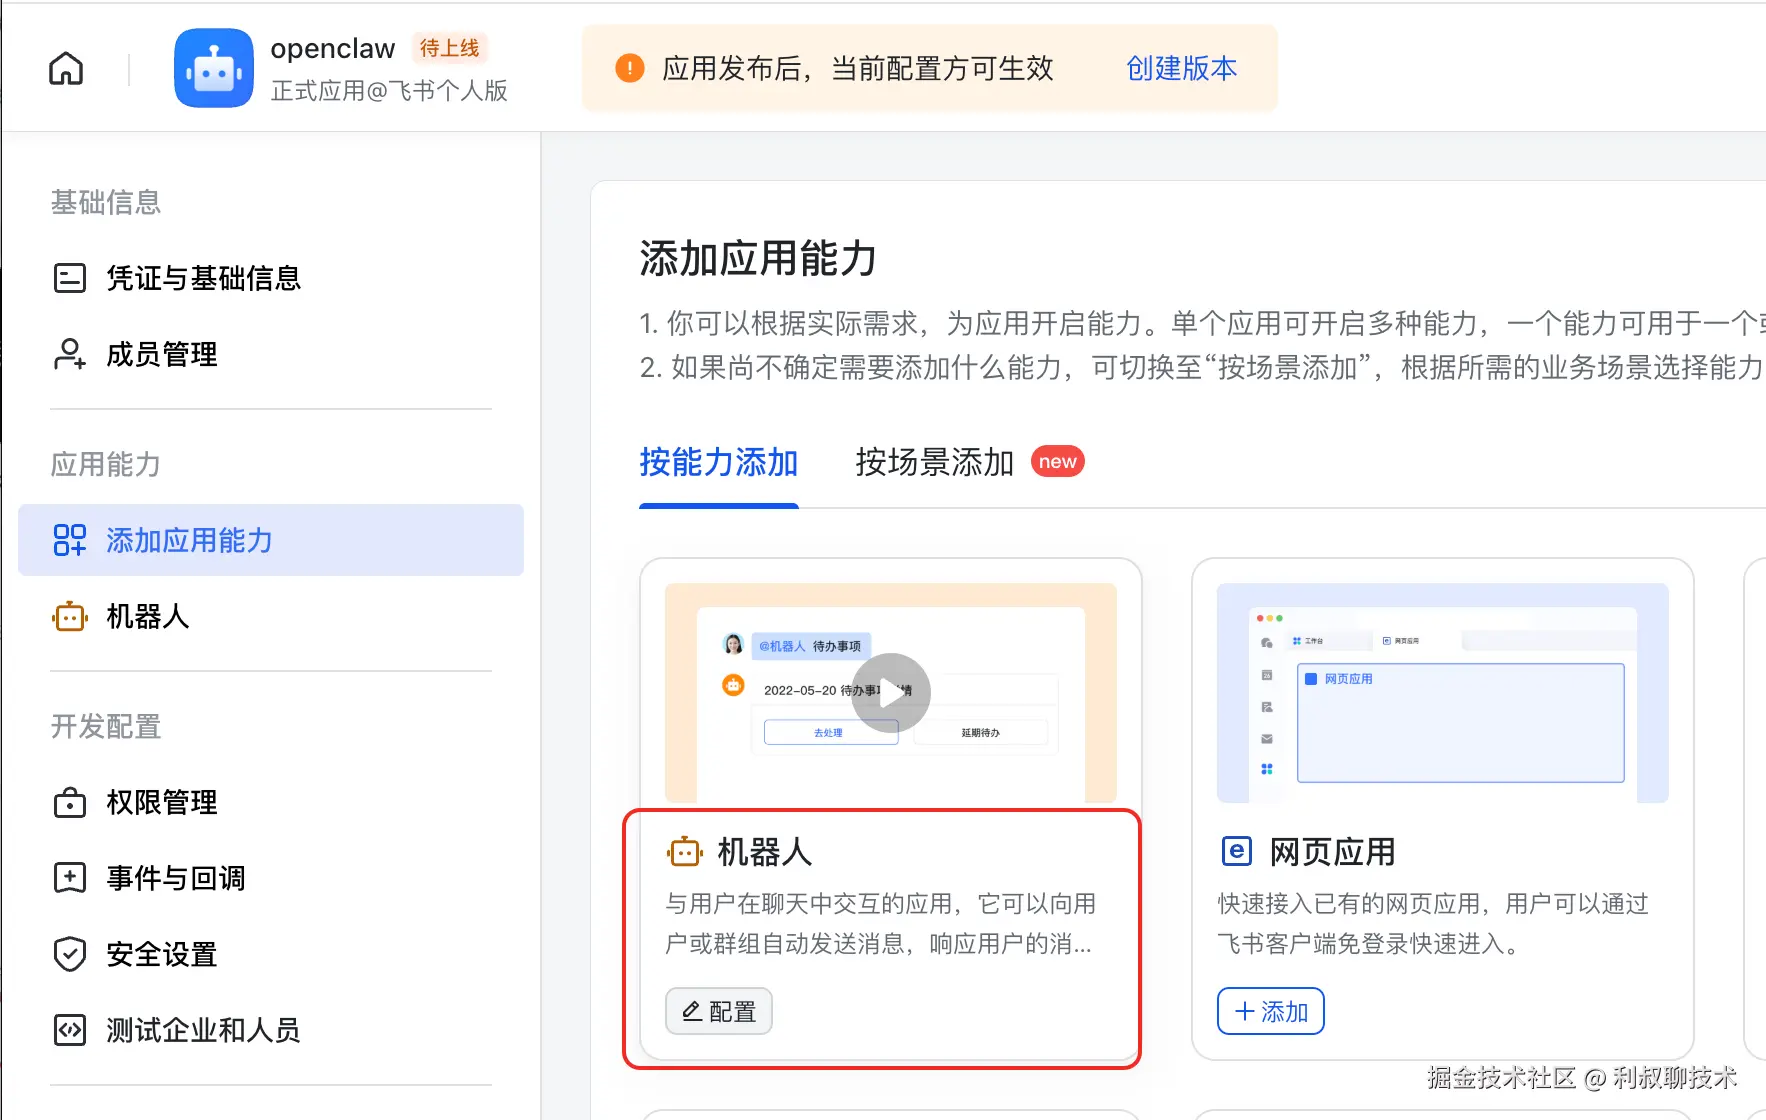The height and width of the screenshot is (1120, 1766).
Task: Select 添加应用能力 menu item
Action: (271, 540)
